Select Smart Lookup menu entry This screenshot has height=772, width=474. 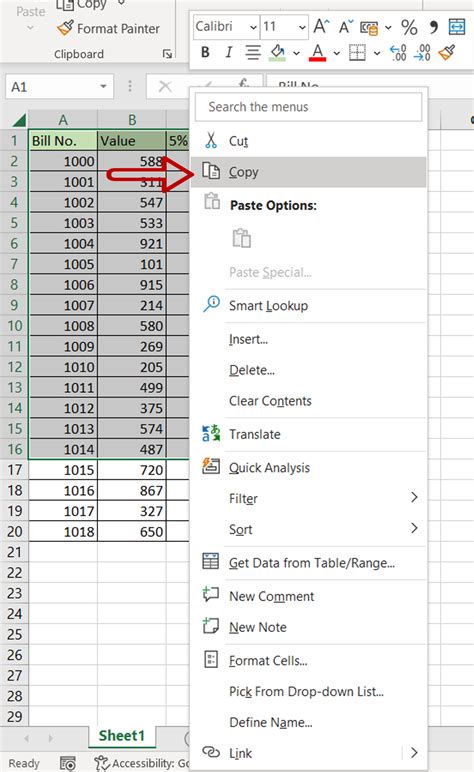pyautogui.click(x=308, y=305)
